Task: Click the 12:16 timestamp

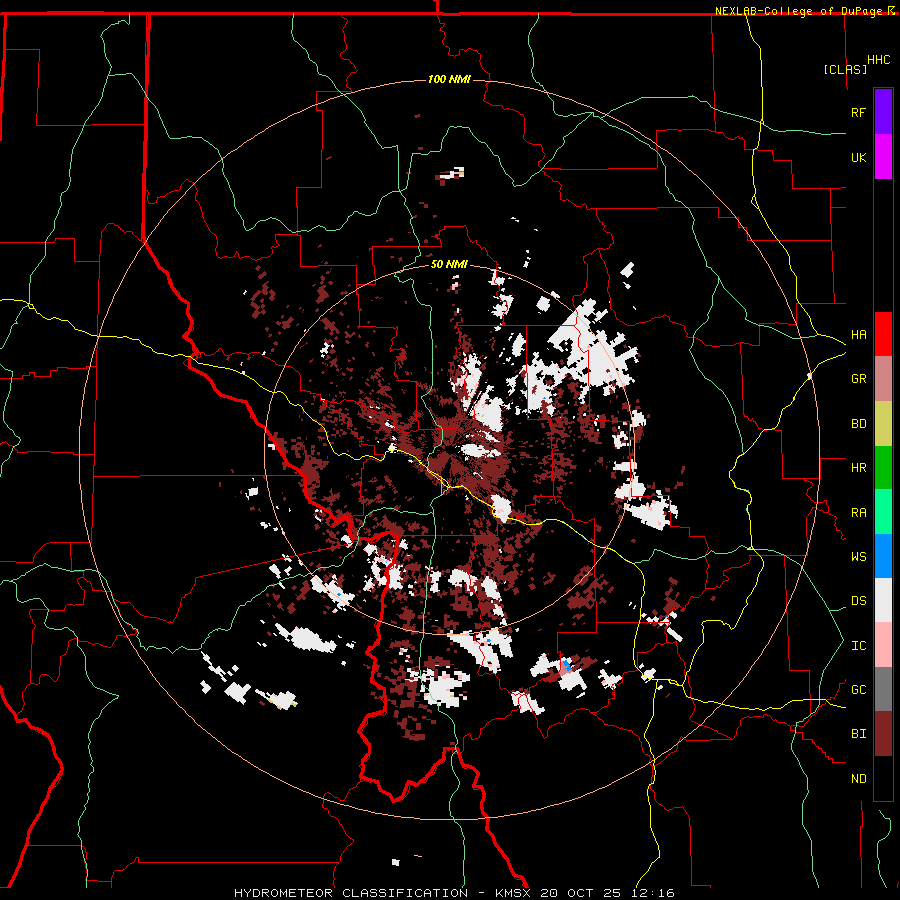Action: coord(651,893)
